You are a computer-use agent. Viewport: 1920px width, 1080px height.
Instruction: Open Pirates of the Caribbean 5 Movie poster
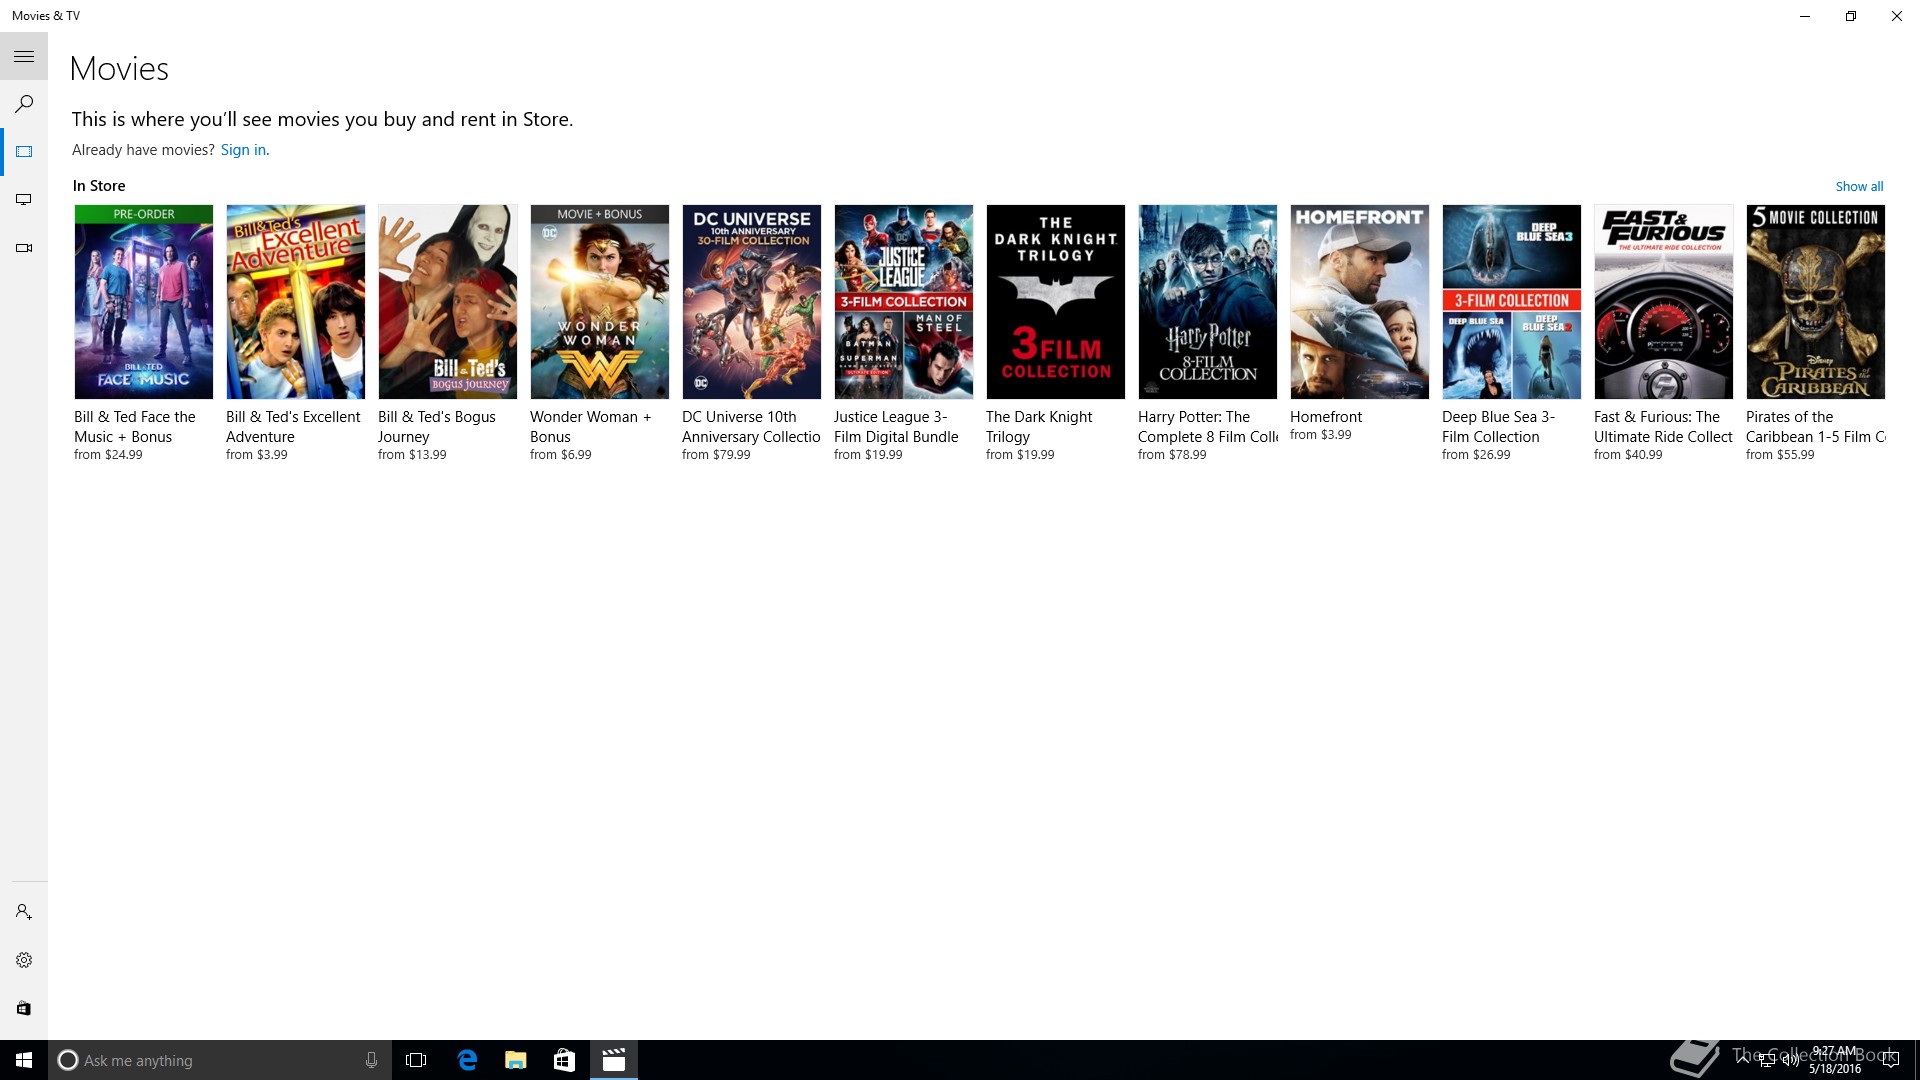(x=1816, y=302)
